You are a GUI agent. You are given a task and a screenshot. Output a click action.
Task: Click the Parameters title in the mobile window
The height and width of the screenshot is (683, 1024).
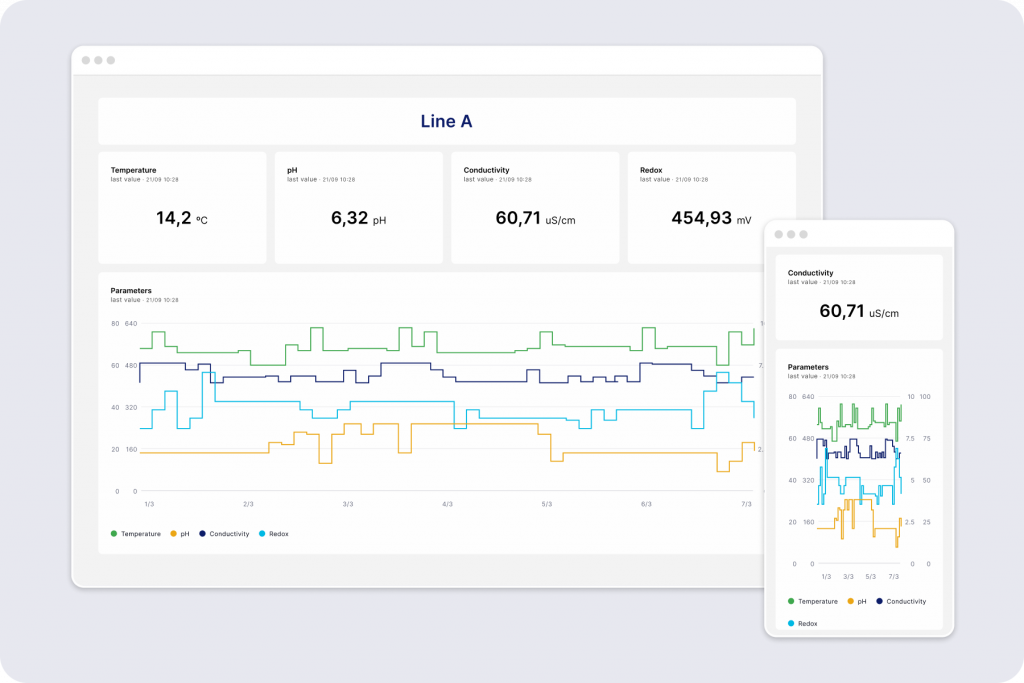(808, 367)
